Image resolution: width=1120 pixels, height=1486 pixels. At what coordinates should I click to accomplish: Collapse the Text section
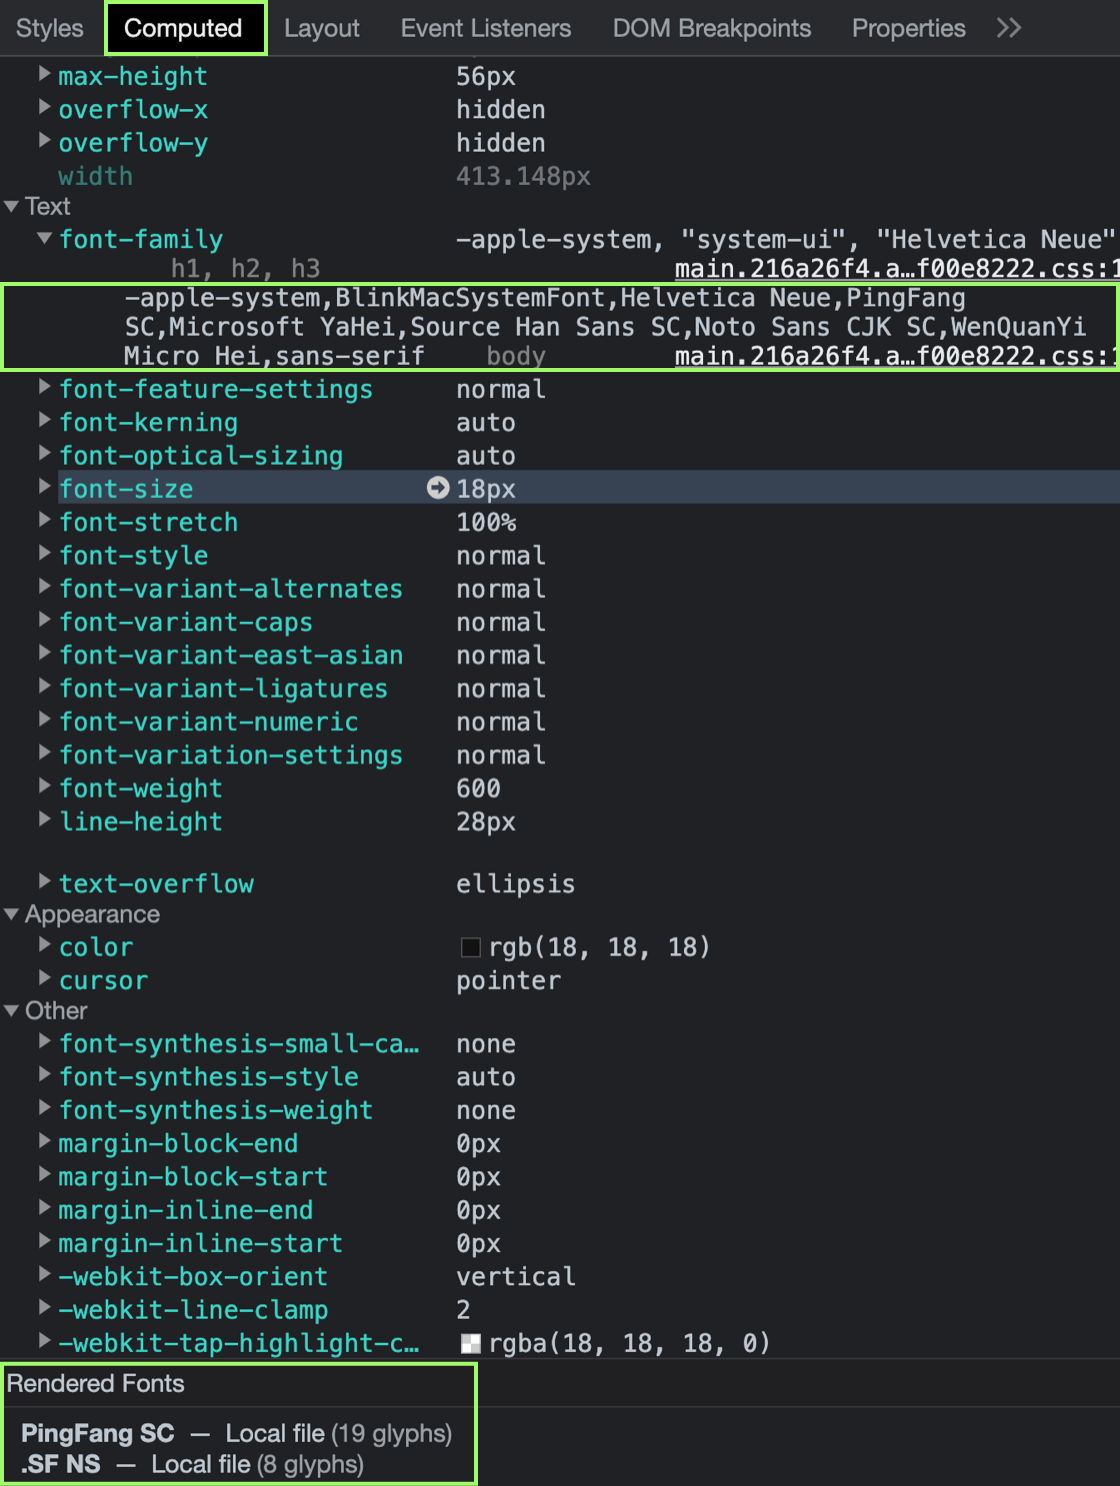coord(12,206)
